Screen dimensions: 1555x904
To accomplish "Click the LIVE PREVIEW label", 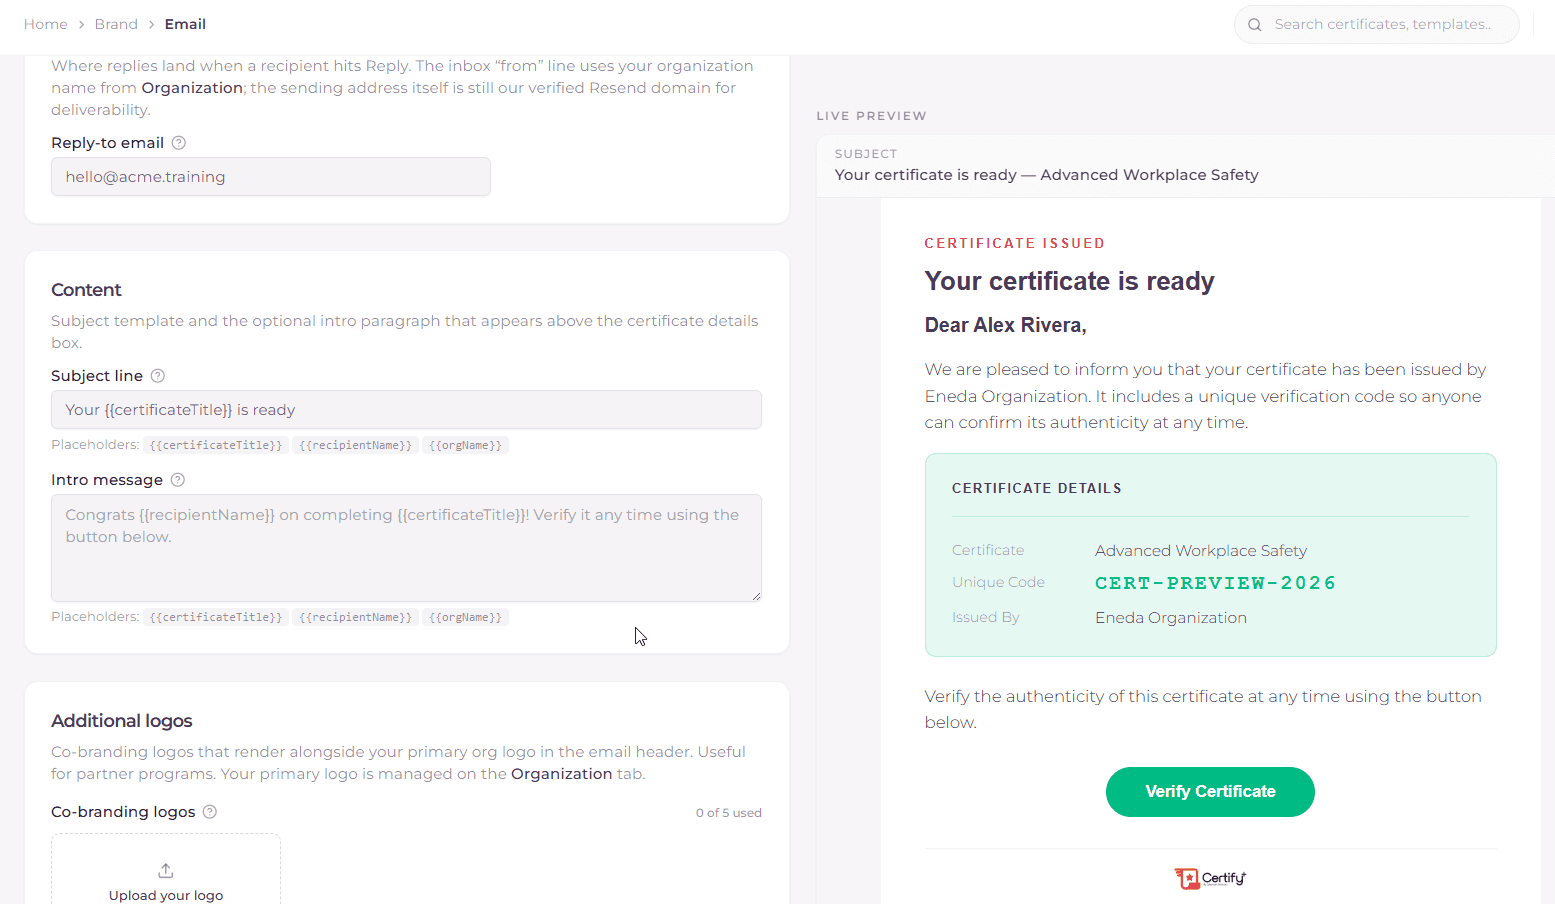I will [x=871, y=116].
